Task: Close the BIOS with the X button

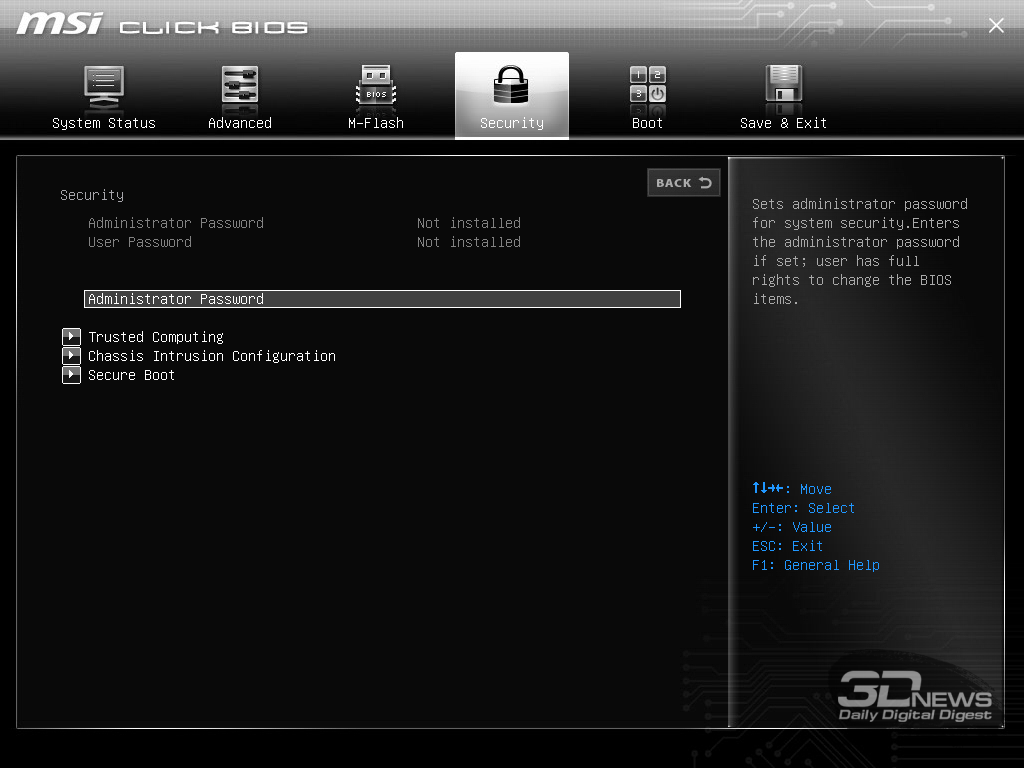Action: tap(996, 26)
